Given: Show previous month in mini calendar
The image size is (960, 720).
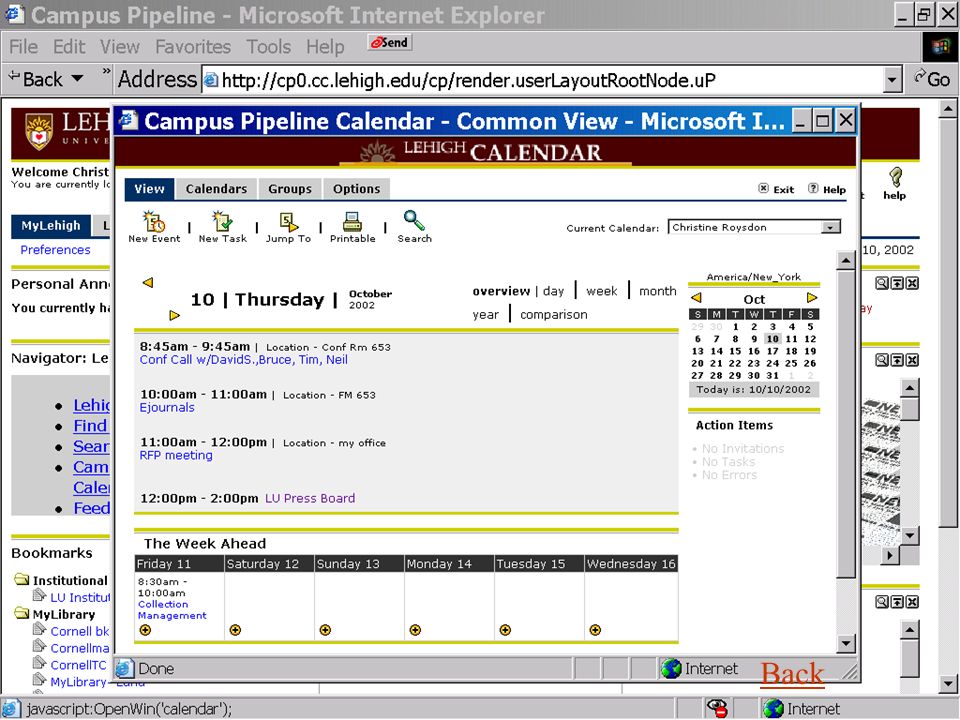Looking at the screenshot, I should tap(696, 298).
